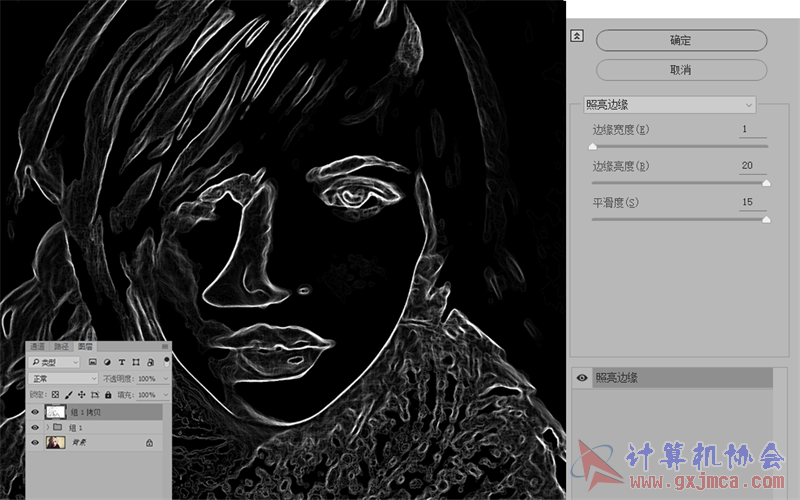Enable the shape layer filter icon
This screenshot has width=800, height=500.
[136, 362]
